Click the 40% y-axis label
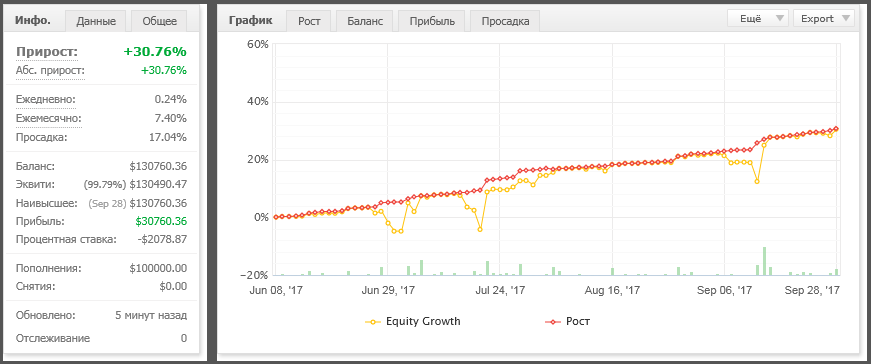Image resolution: width=871 pixels, height=364 pixels. point(257,102)
